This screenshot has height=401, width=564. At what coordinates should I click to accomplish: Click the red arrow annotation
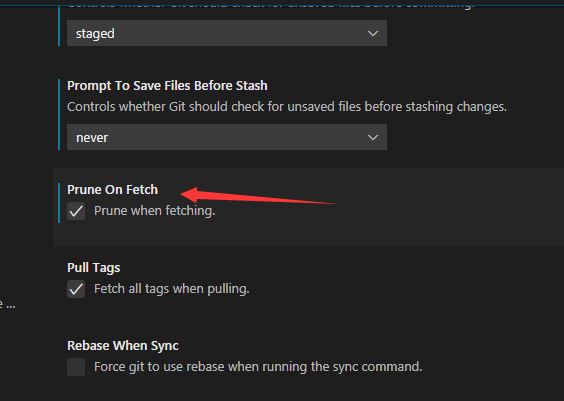pos(258,196)
